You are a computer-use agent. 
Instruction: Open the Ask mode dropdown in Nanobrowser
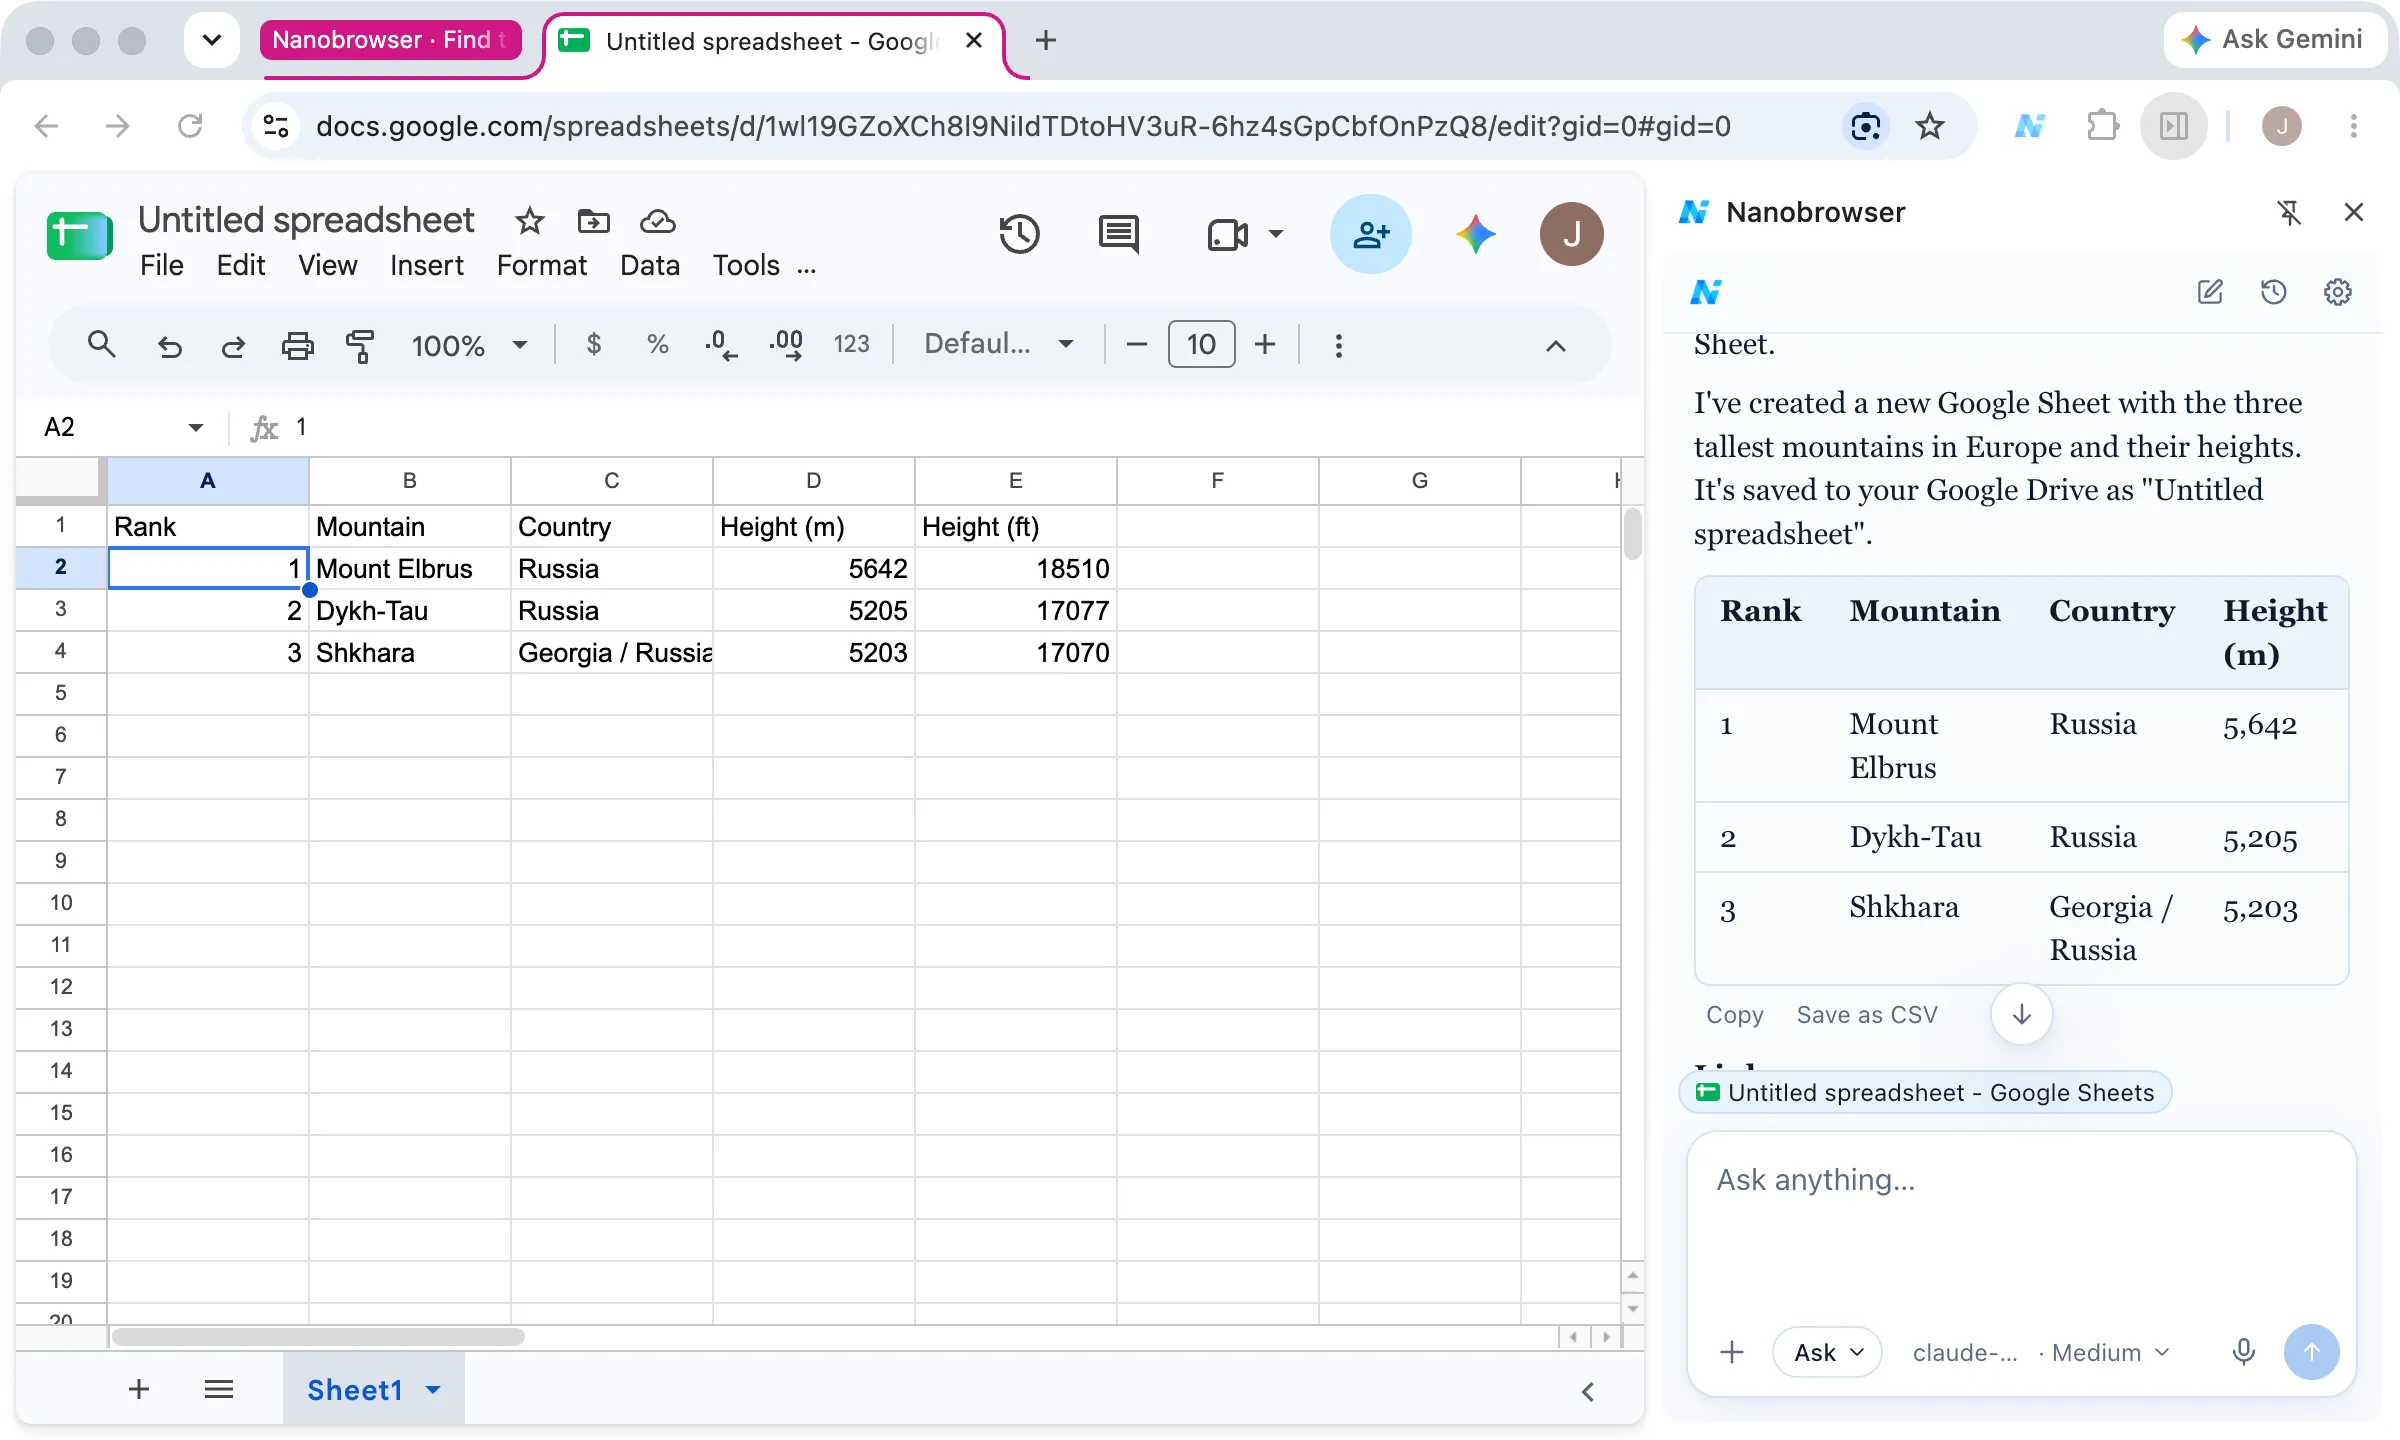(1827, 1352)
